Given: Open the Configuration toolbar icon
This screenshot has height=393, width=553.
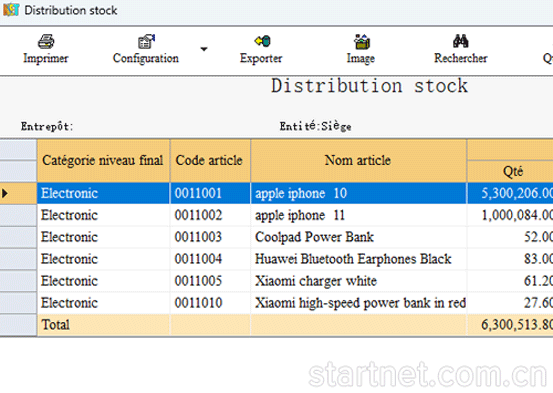Looking at the screenshot, I should coord(146,42).
